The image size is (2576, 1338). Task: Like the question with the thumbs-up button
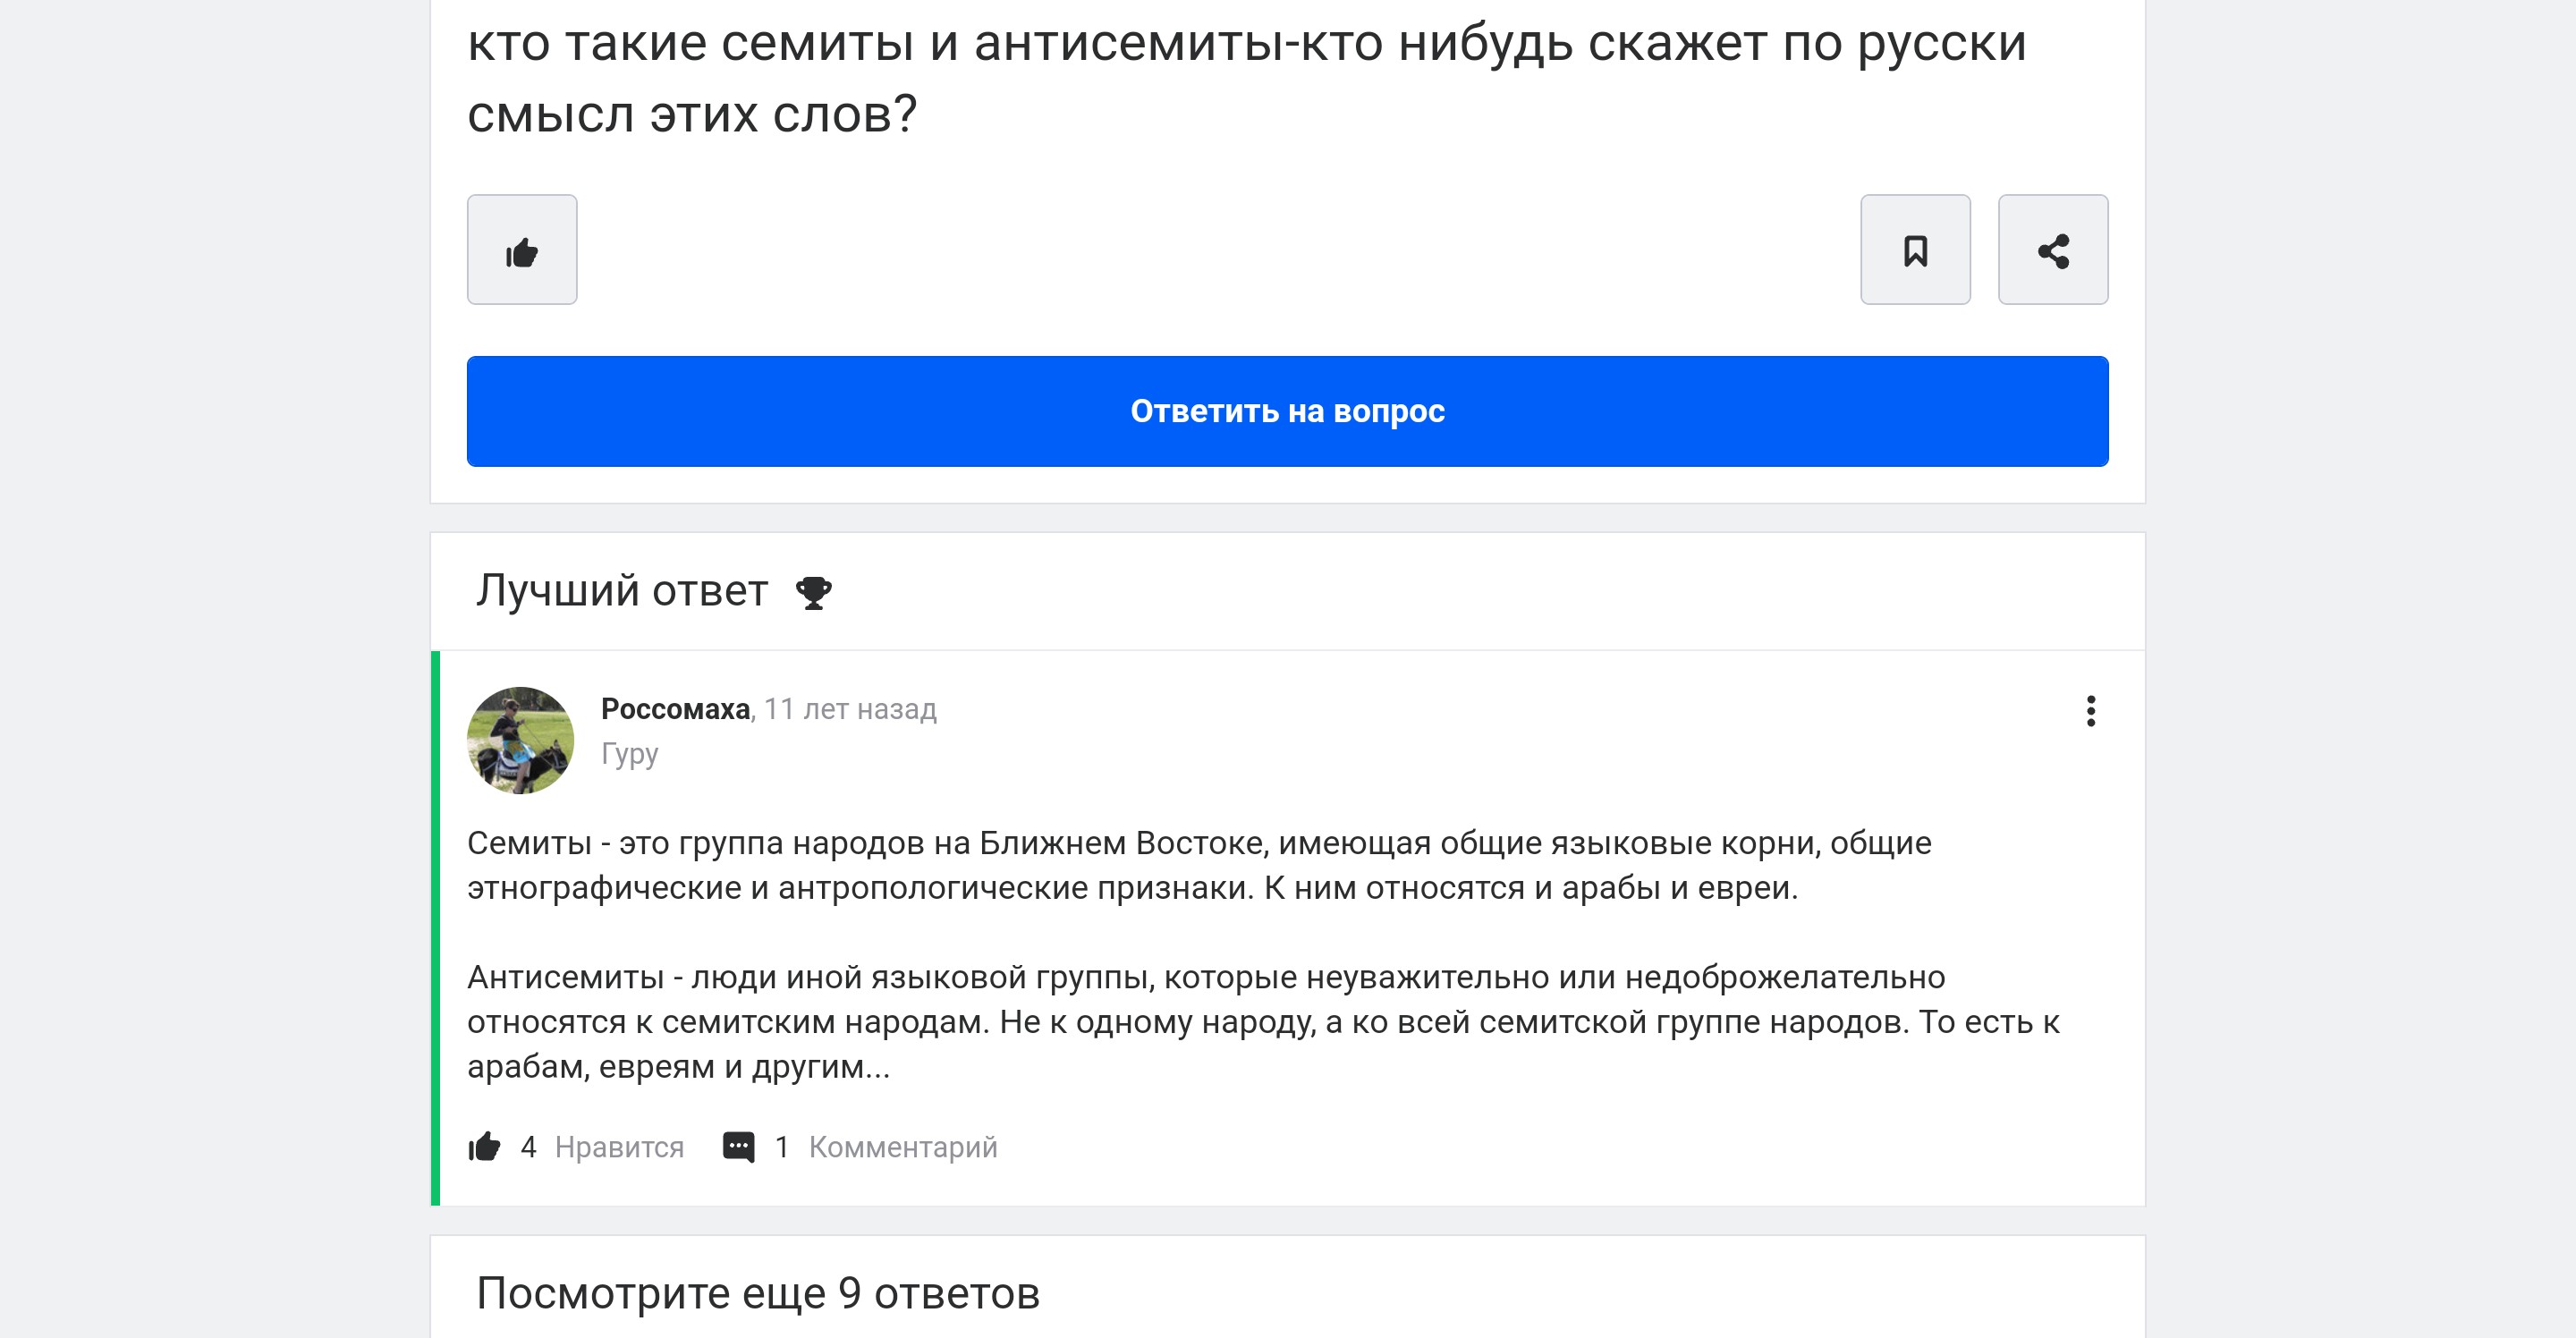(522, 250)
